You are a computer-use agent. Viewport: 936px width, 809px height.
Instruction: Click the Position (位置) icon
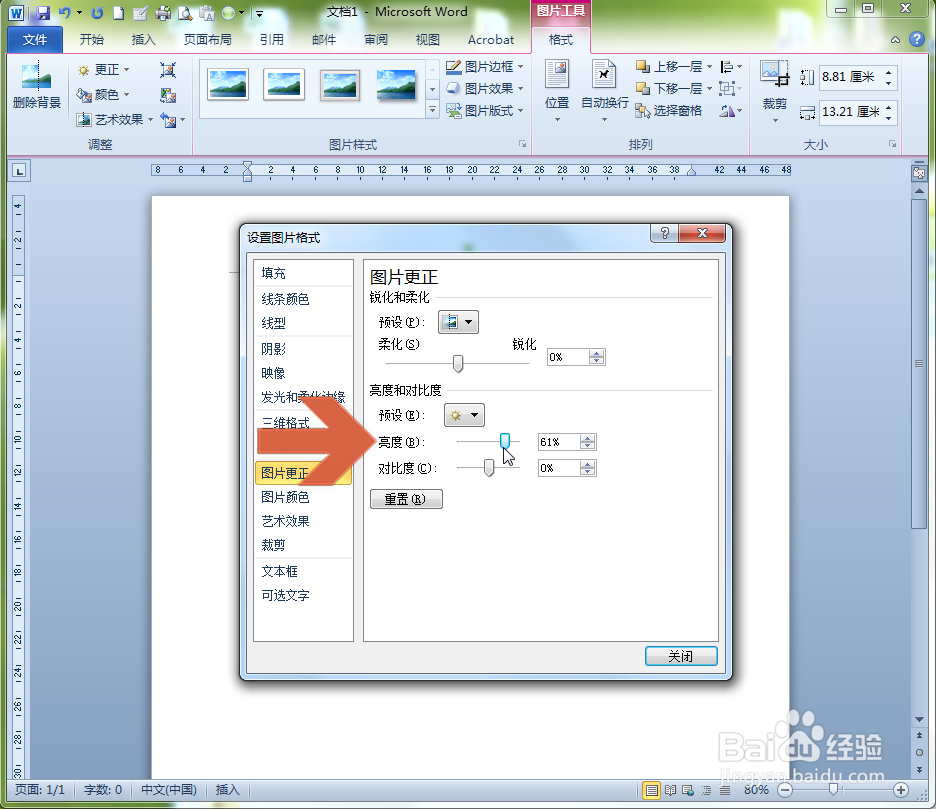pos(557,76)
